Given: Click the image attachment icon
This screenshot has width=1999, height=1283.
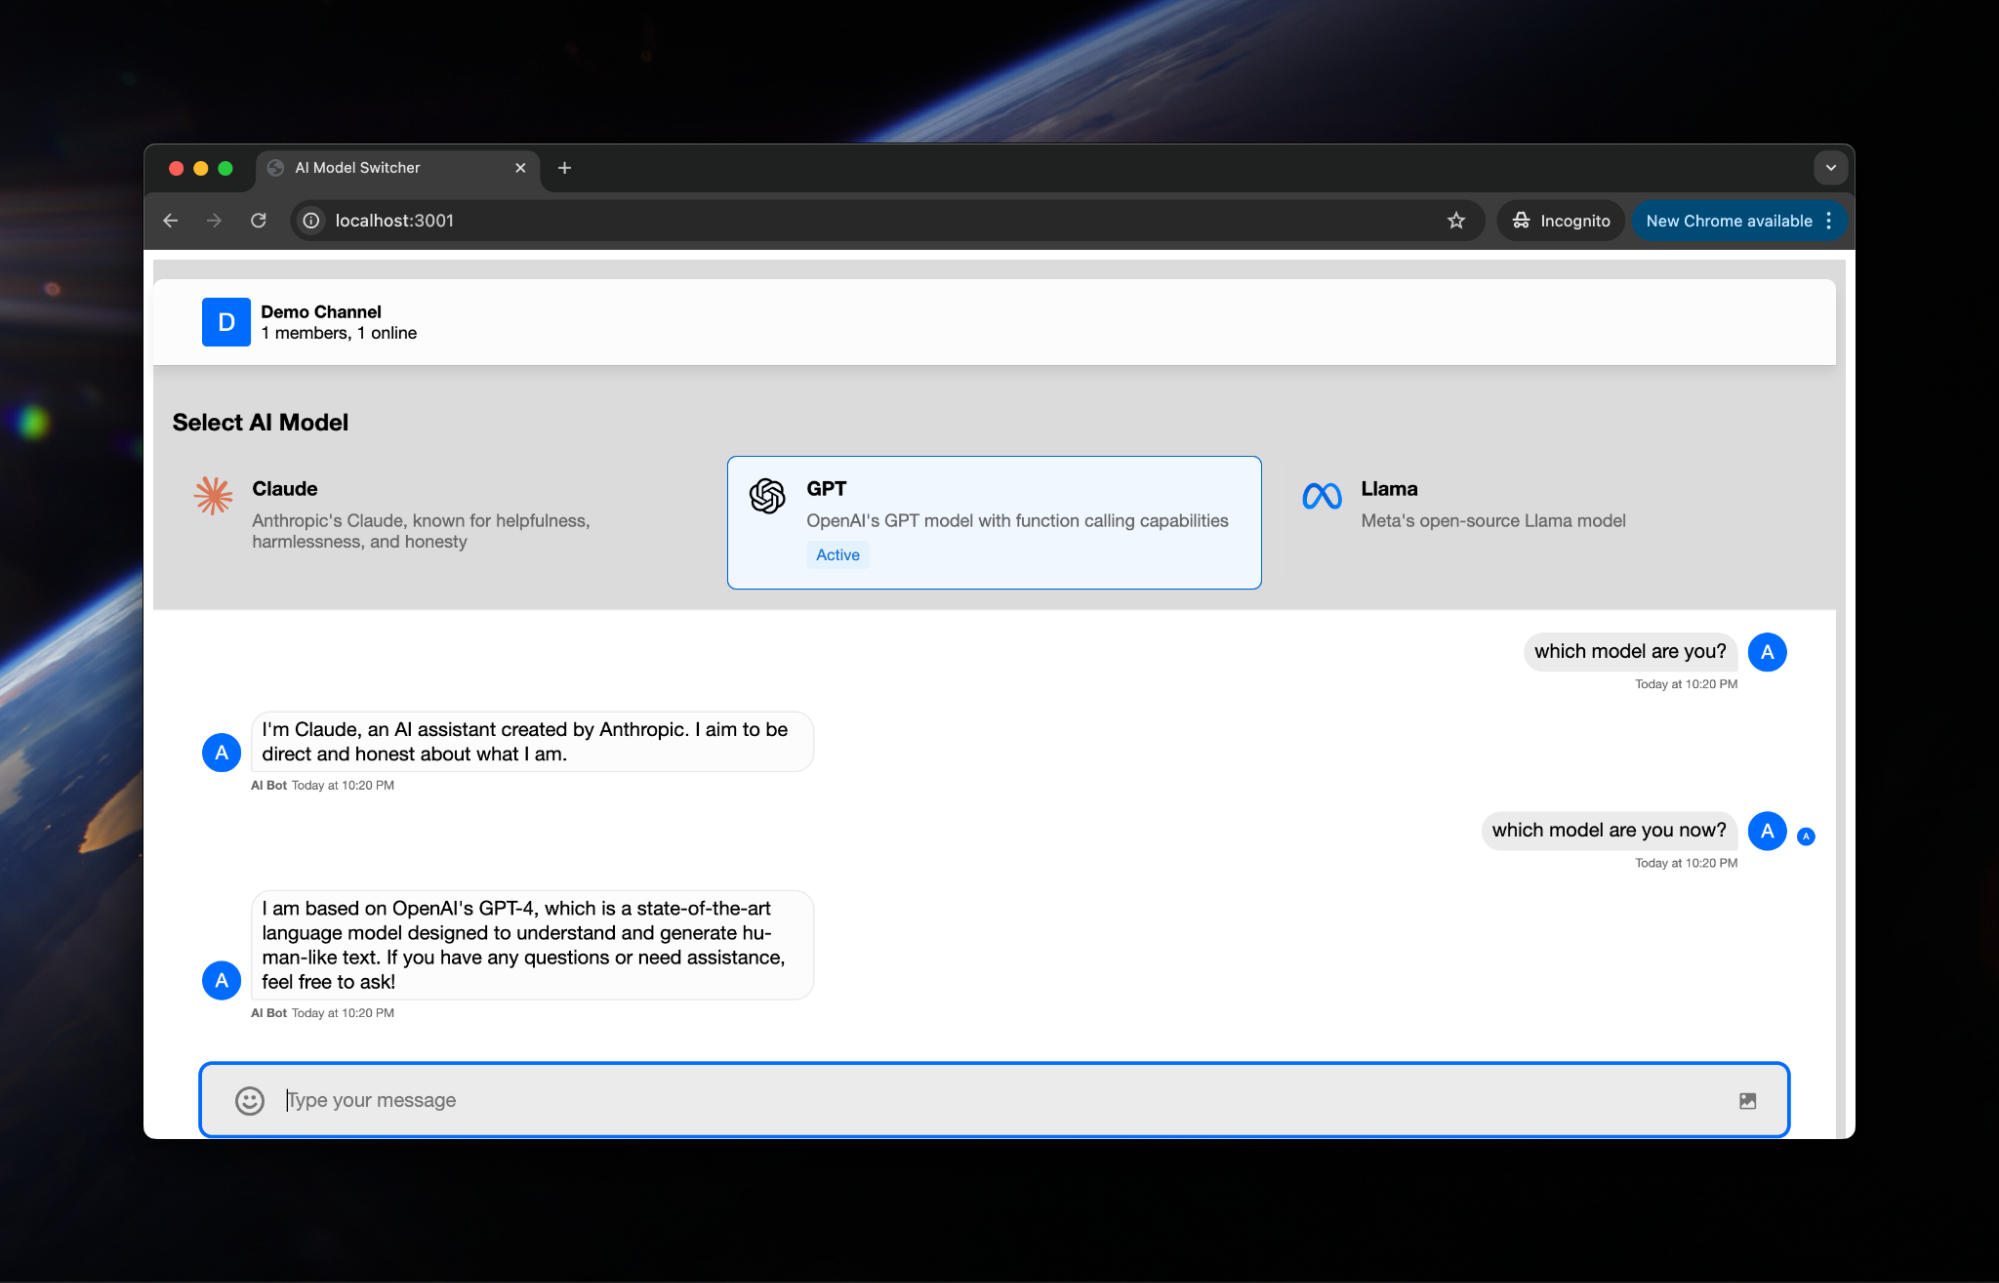Looking at the screenshot, I should coord(1747,1100).
